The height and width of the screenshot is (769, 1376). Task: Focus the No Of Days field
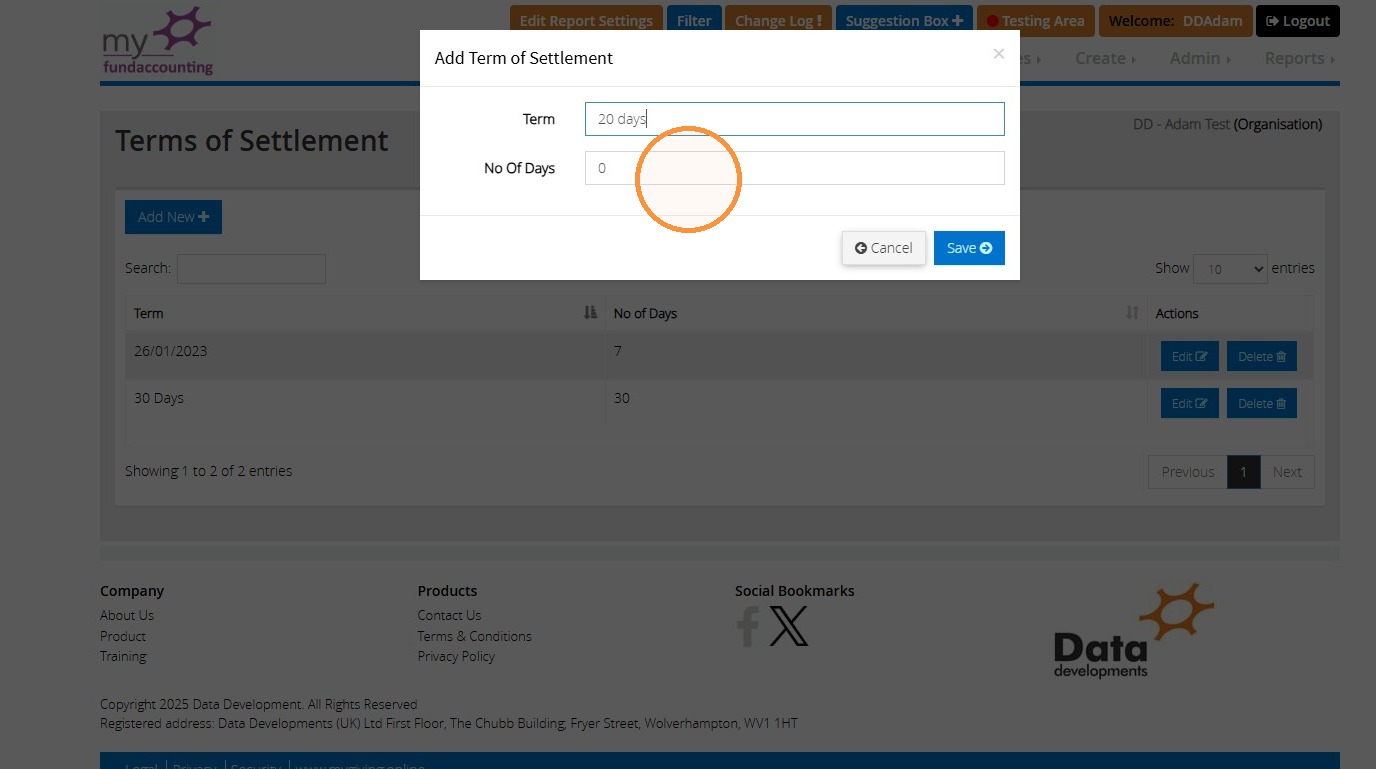click(795, 168)
